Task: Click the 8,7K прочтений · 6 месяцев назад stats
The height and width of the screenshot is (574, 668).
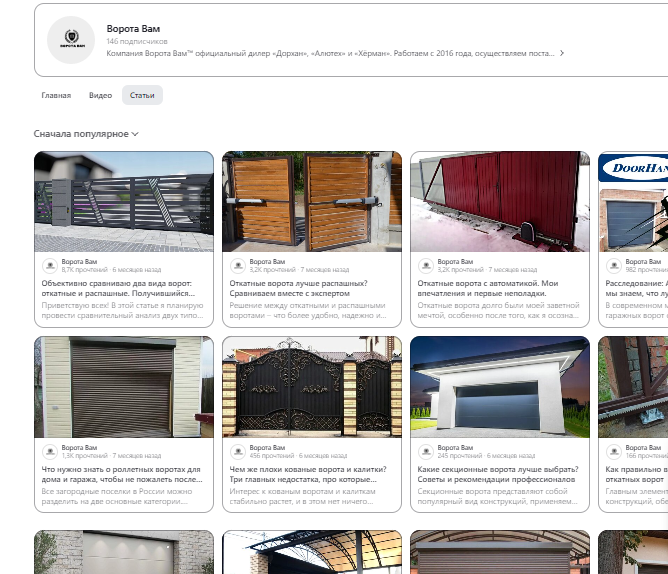Action: coord(111,270)
